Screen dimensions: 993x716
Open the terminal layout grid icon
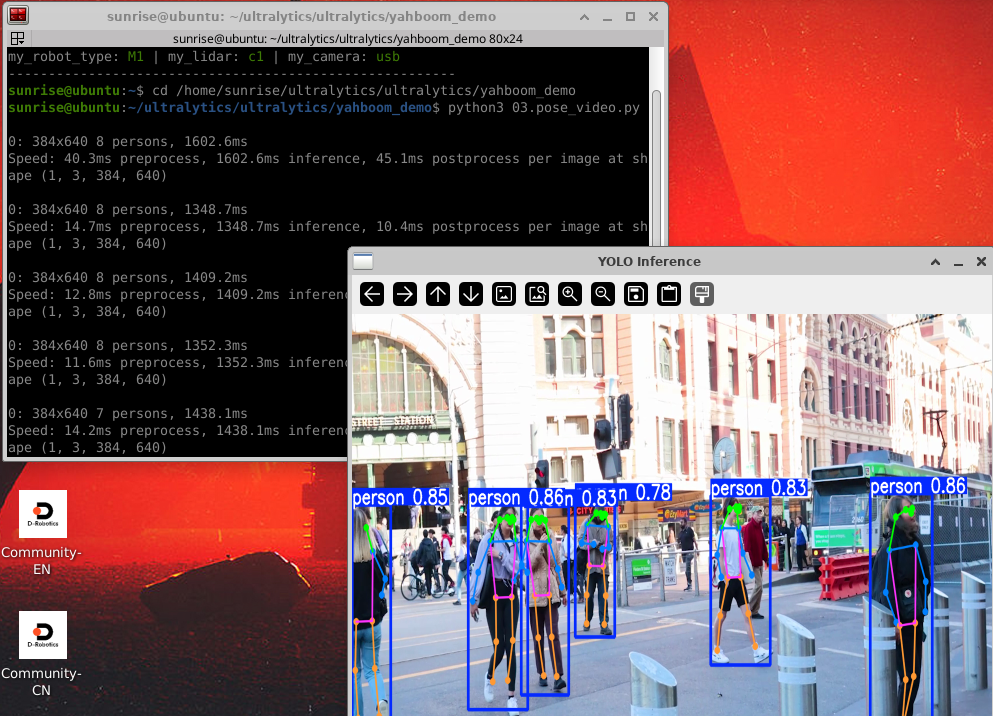tap(18, 39)
